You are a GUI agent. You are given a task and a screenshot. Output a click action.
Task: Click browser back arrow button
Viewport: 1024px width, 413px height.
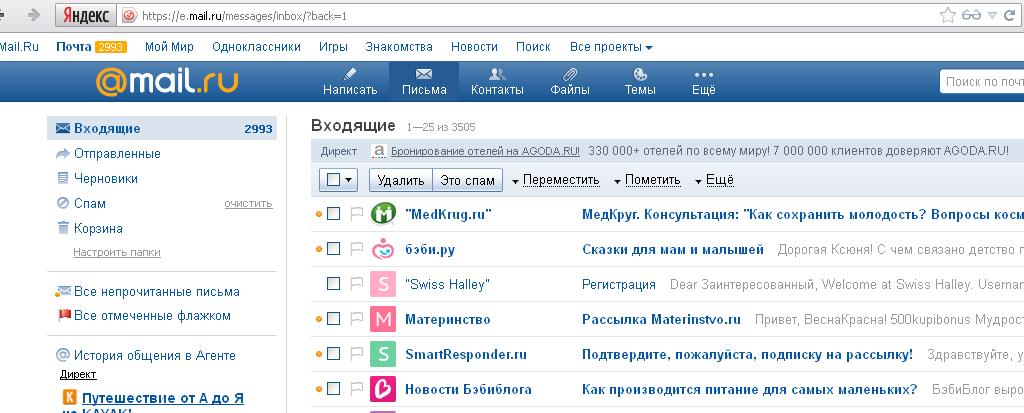(35, 15)
